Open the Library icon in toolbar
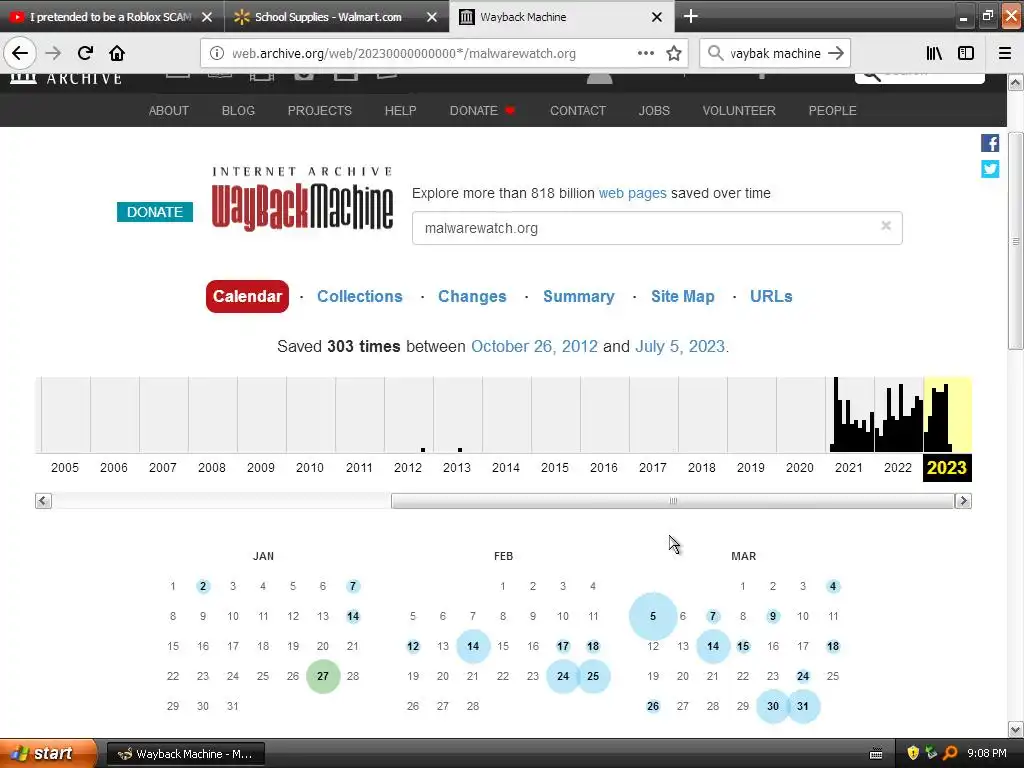Screen dimensions: 1024x768 click(x=934, y=54)
